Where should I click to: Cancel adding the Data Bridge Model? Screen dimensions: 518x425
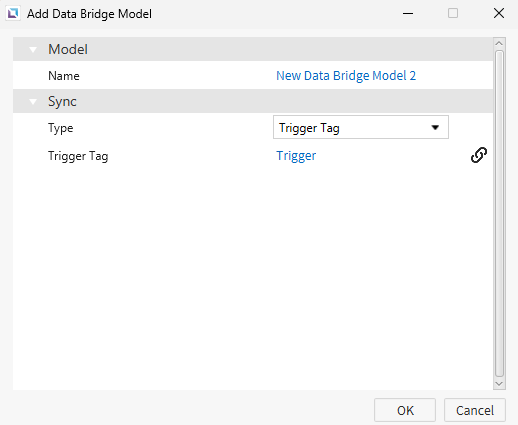[475, 410]
